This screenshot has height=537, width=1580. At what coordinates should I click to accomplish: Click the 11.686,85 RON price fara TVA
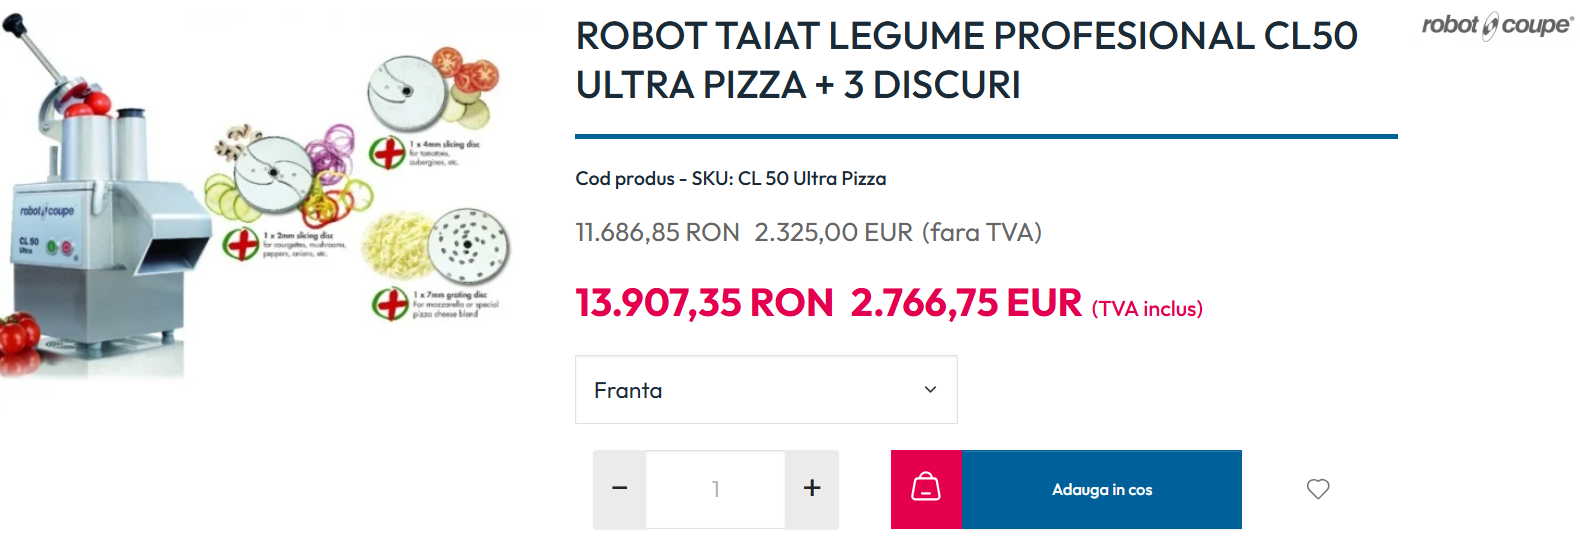pos(657,232)
